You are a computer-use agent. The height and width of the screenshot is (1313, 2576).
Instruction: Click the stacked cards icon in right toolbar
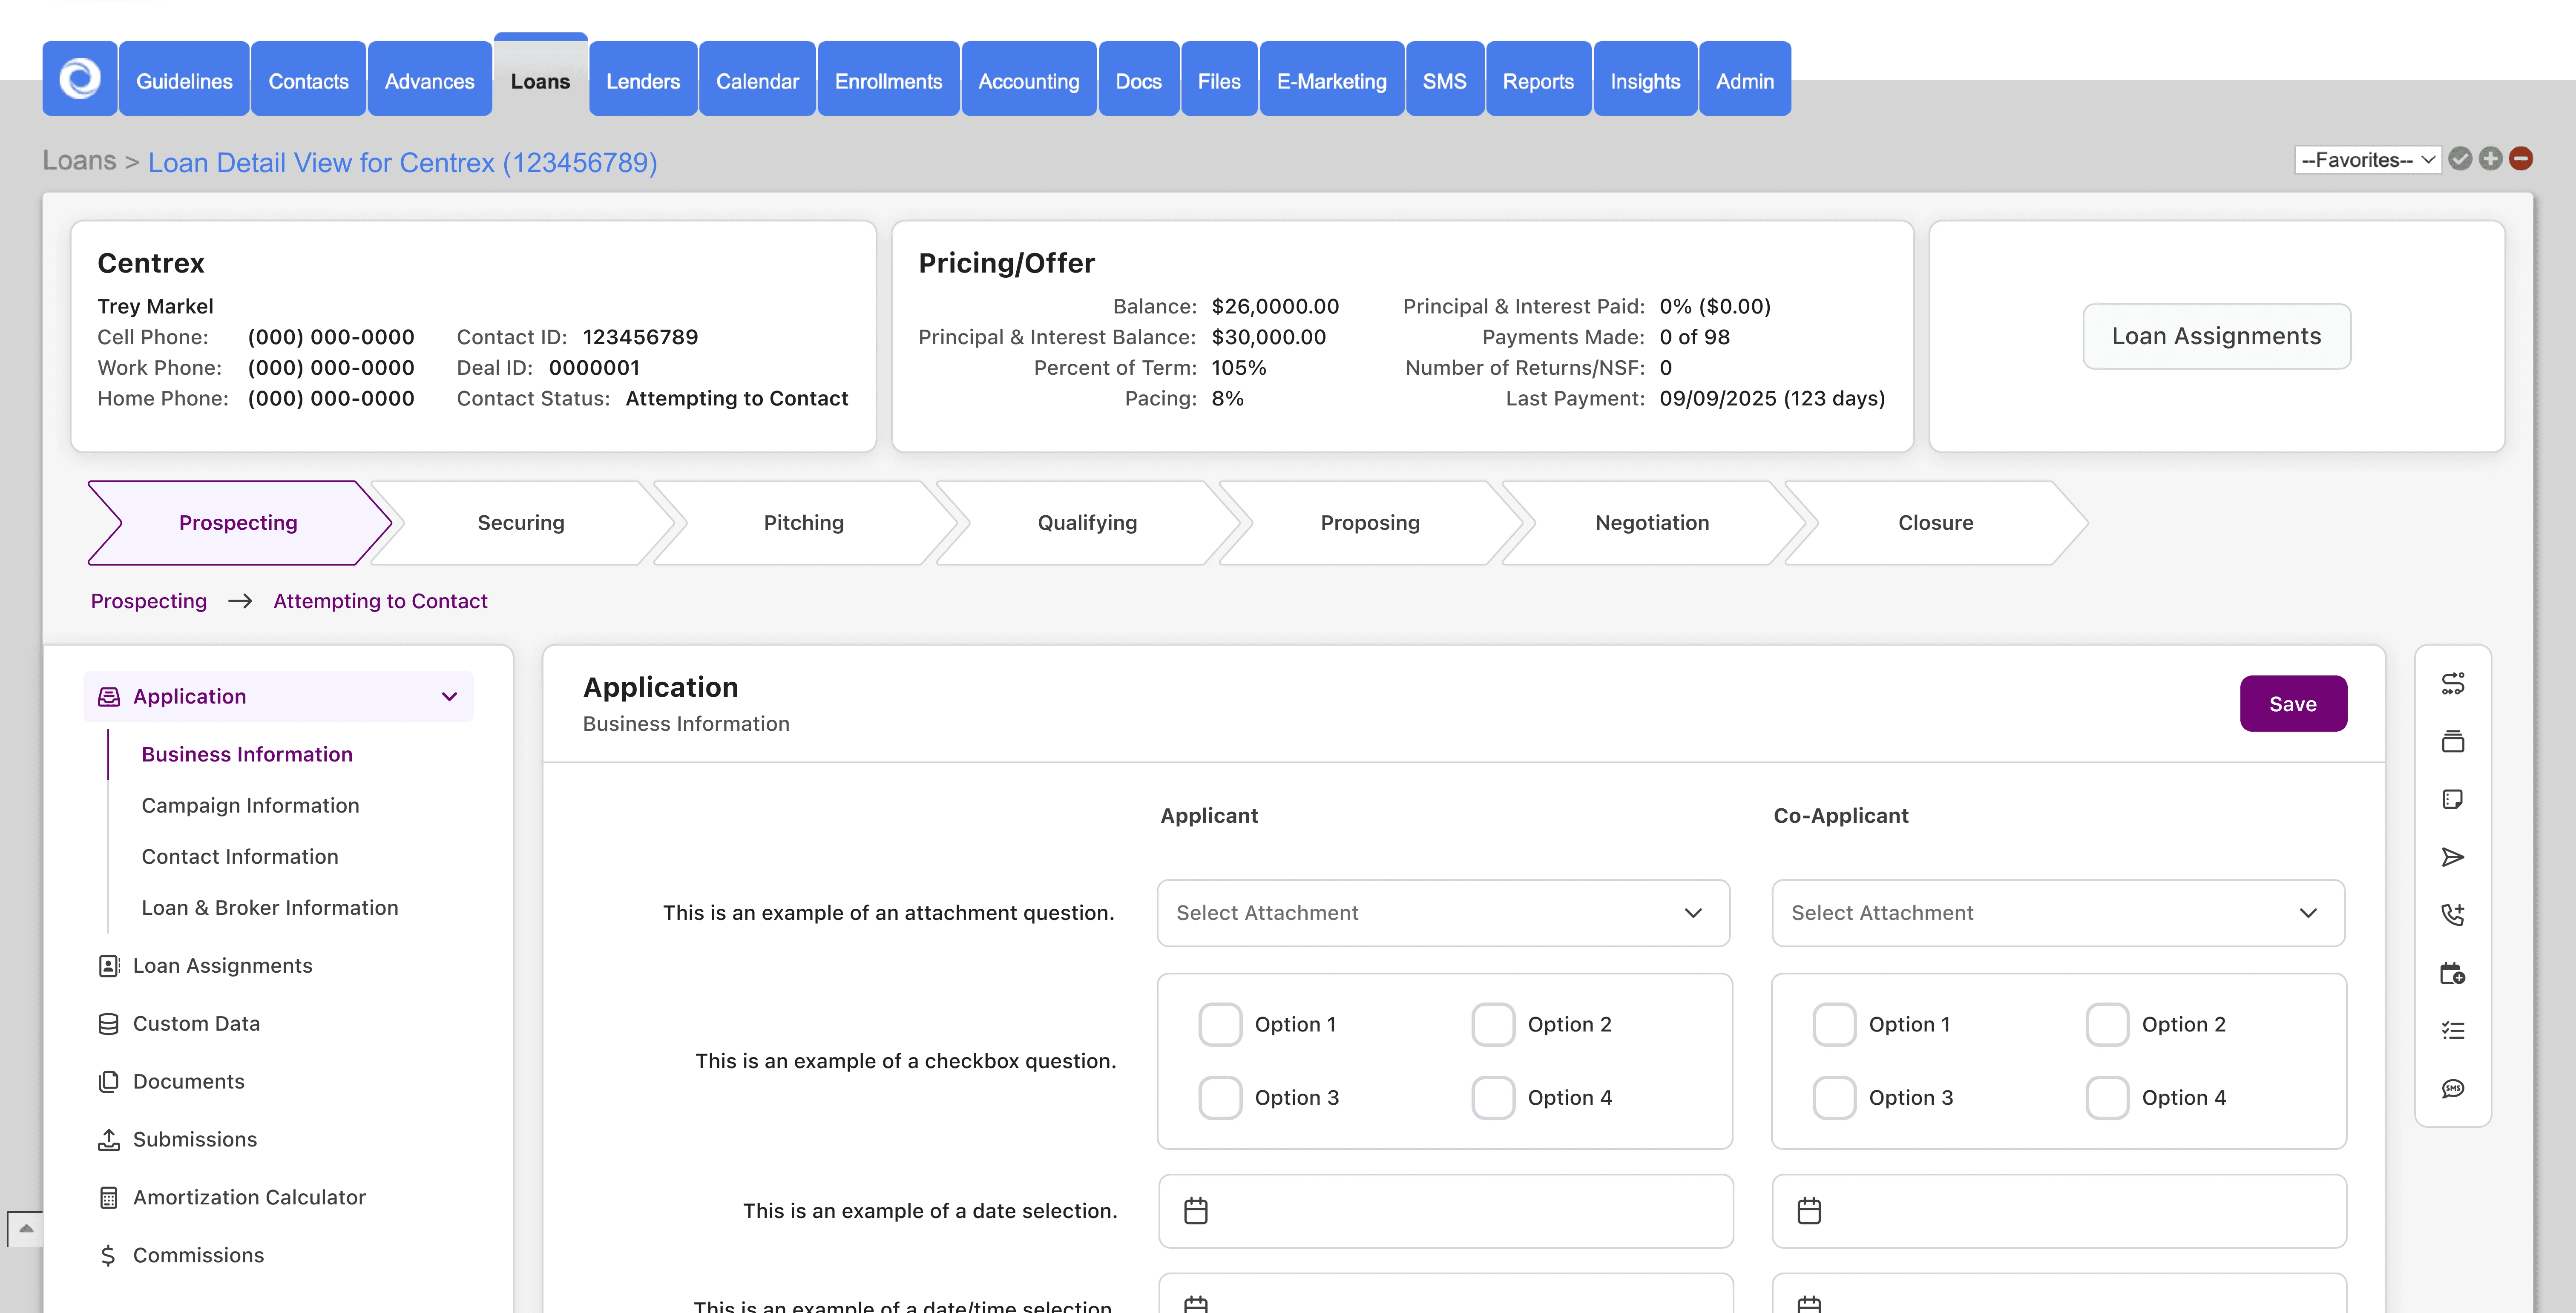tap(2452, 741)
